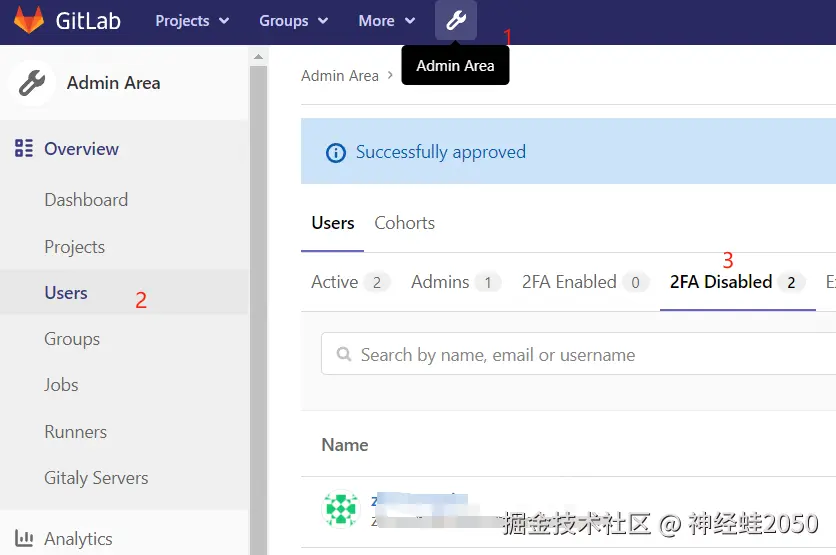
Task: Click the info icon in success alert
Action: (x=335, y=153)
